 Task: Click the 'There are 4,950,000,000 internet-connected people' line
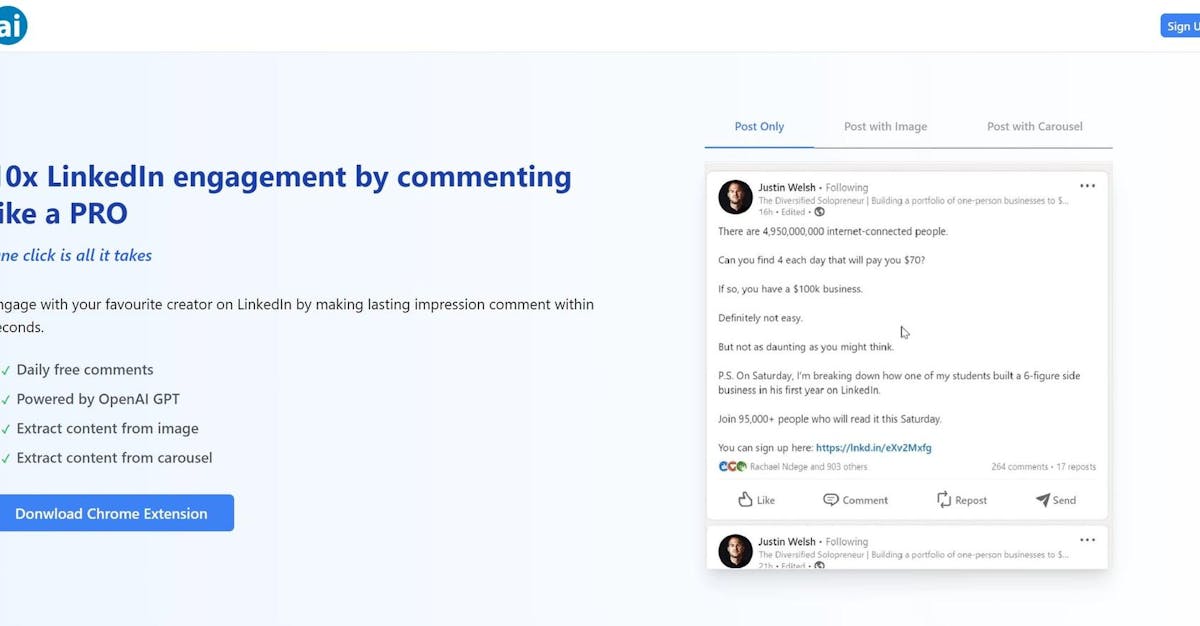tap(833, 231)
